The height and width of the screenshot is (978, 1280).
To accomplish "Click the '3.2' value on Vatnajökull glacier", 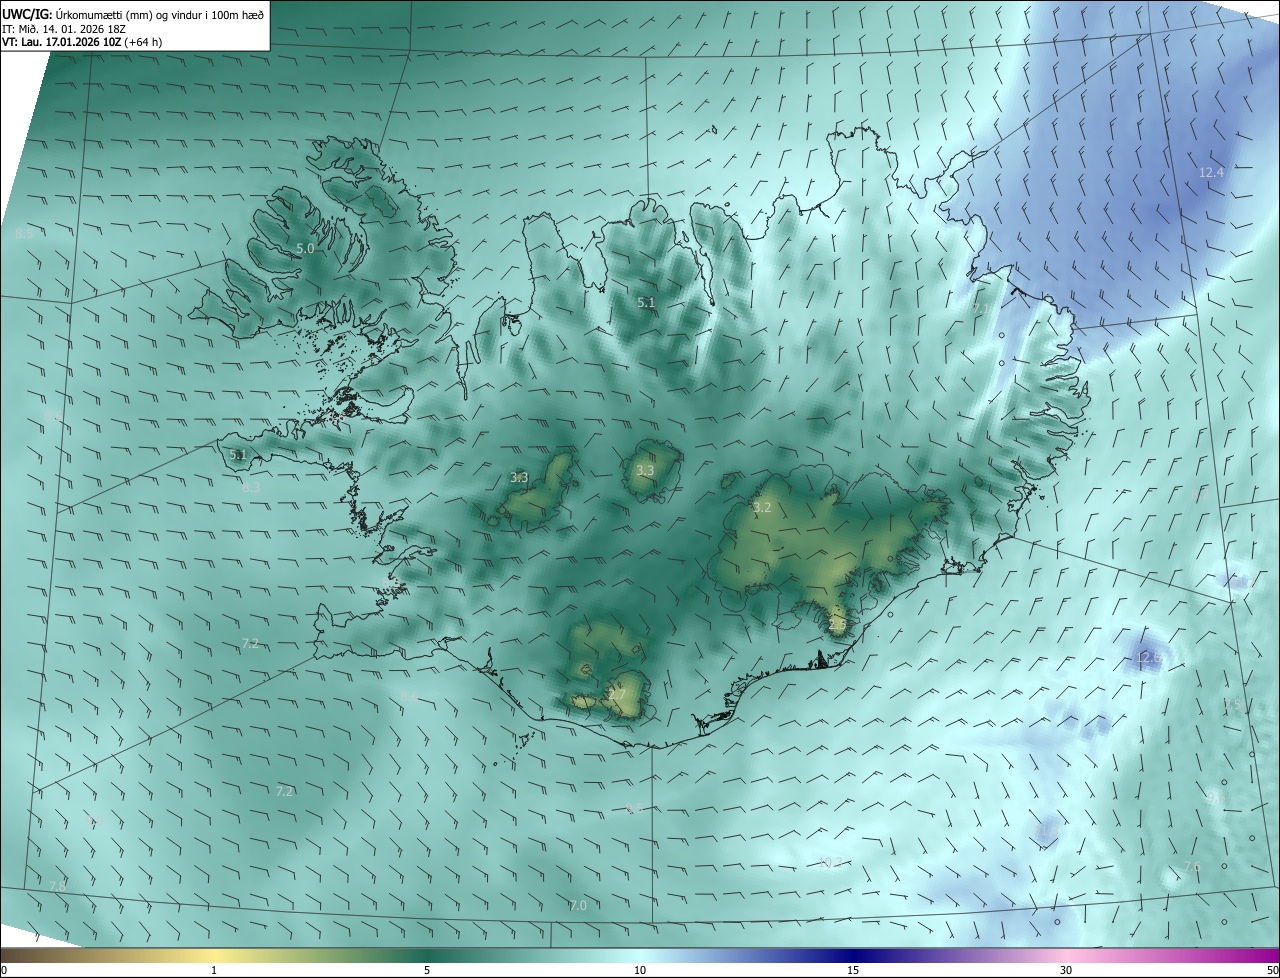I will [x=762, y=507].
